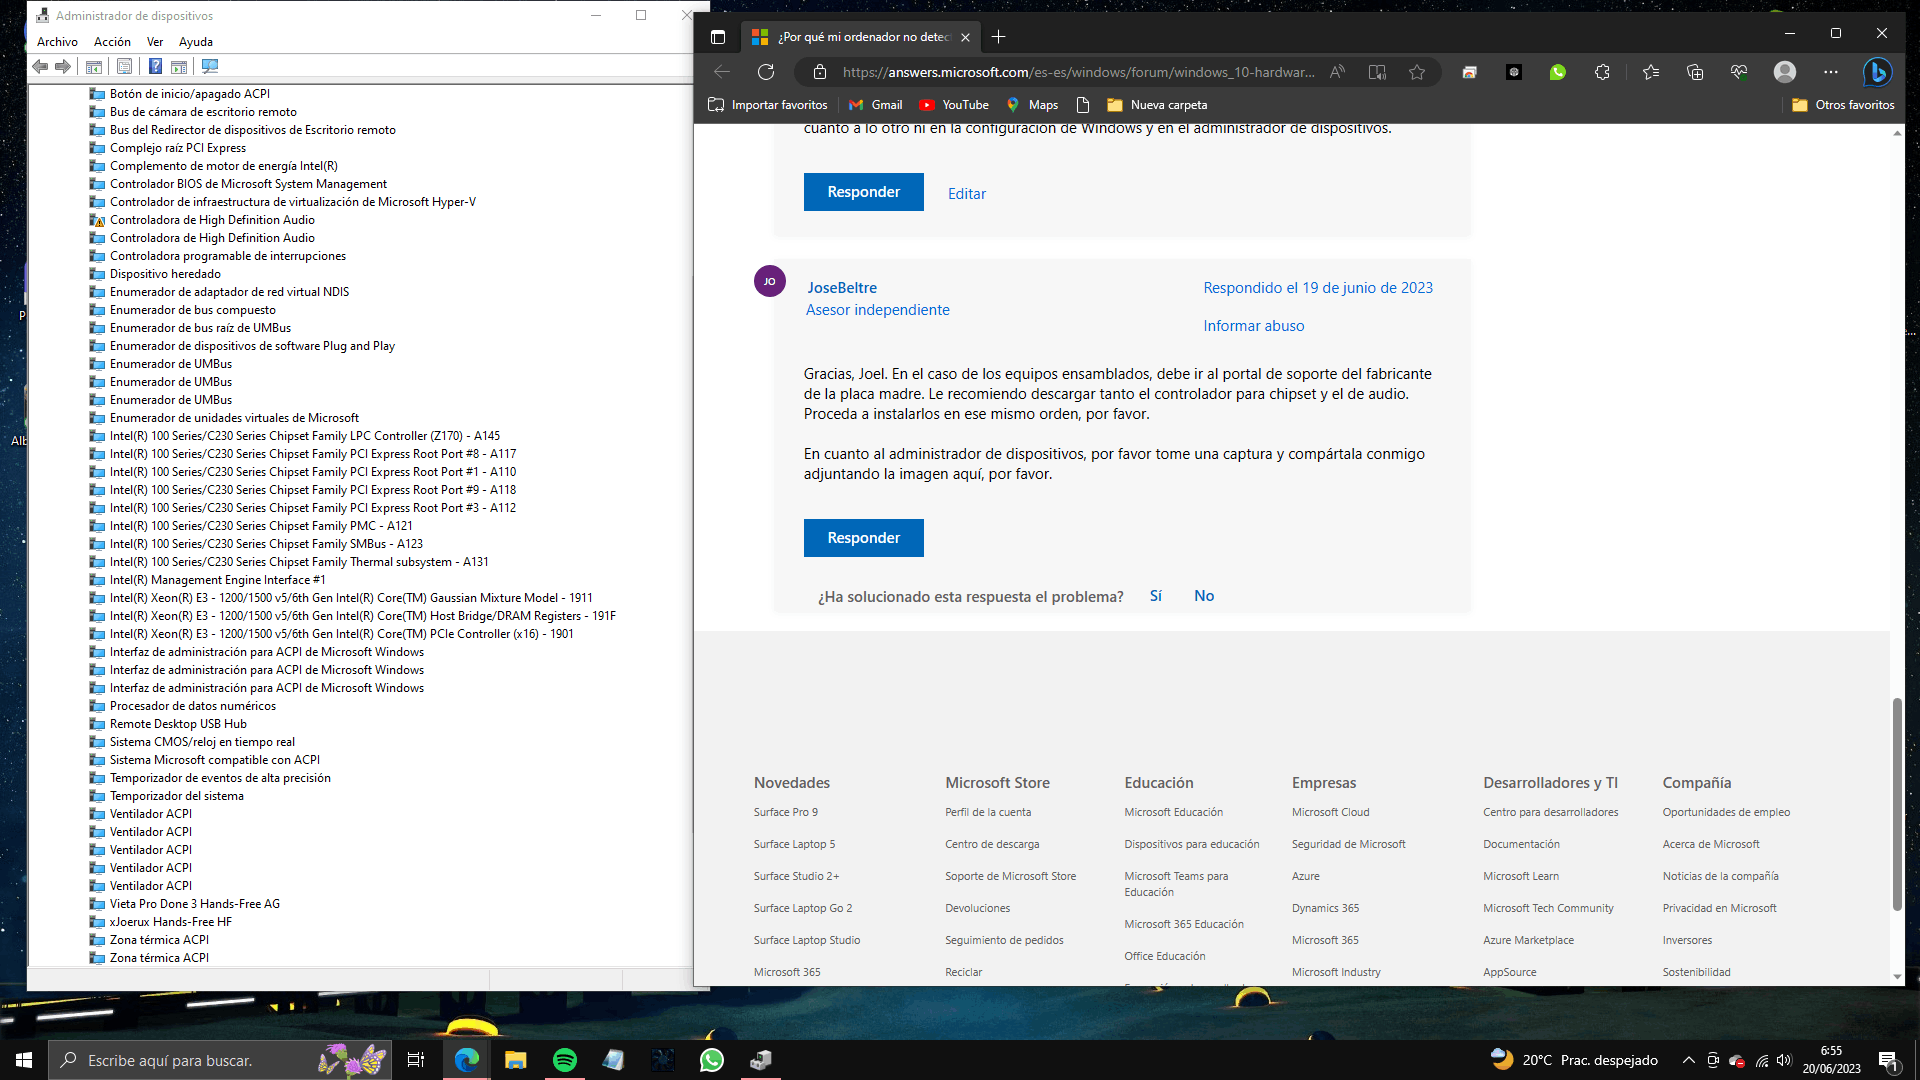Image resolution: width=1920 pixels, height=1080 pixels.
Task: Select Controladora de High Definition Audio with warning
Action: 212,220
